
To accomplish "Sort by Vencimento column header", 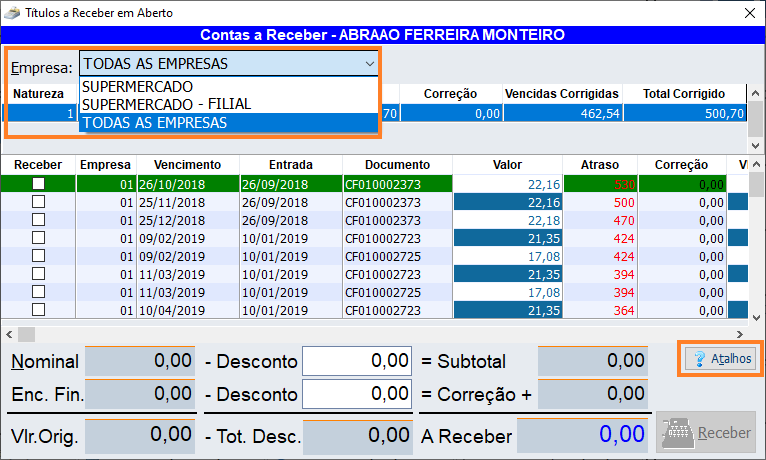I will tap(188, 165).
